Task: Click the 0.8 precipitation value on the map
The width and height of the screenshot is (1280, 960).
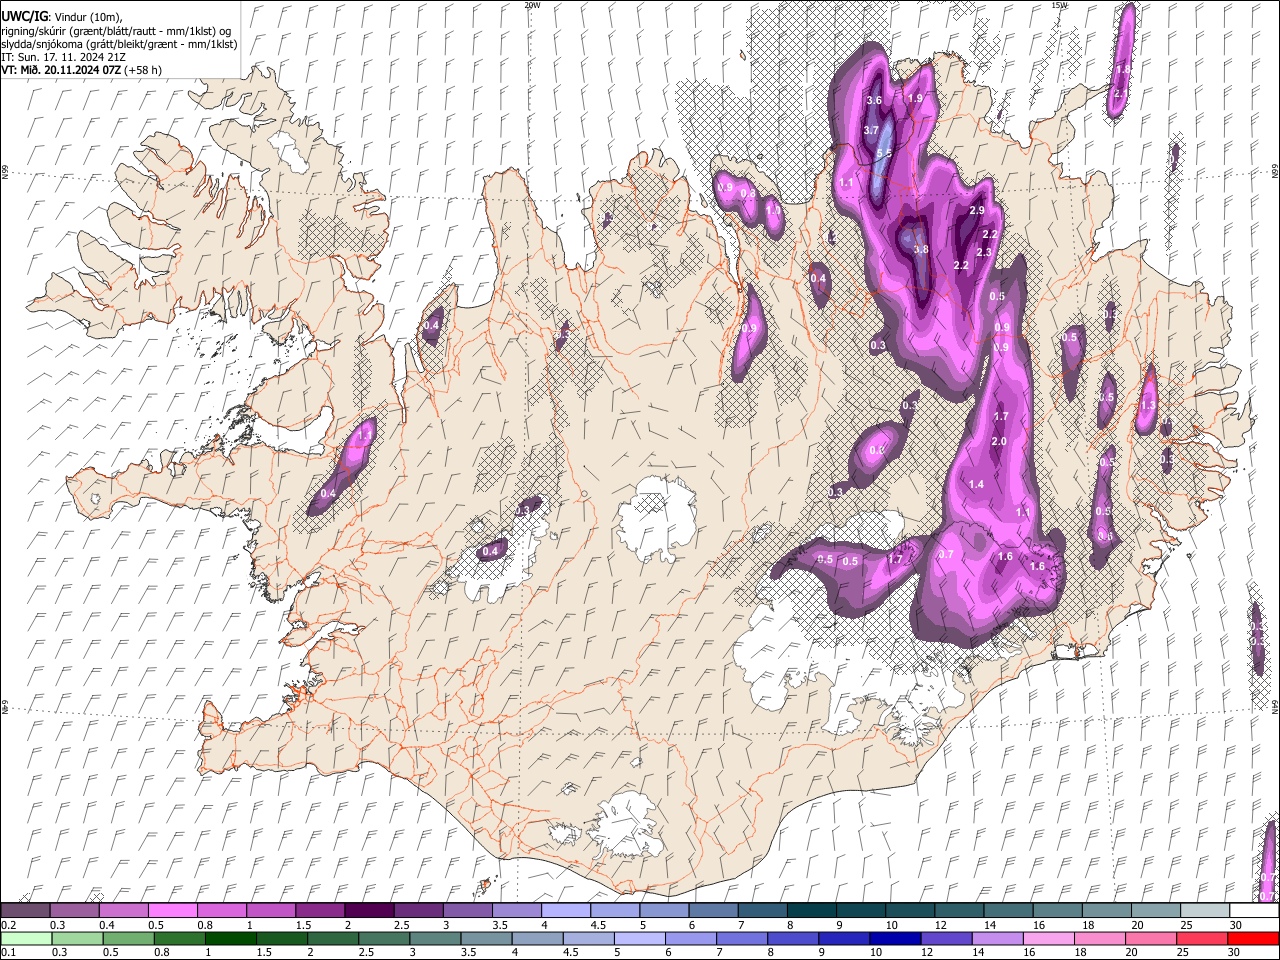Action: 747,193
